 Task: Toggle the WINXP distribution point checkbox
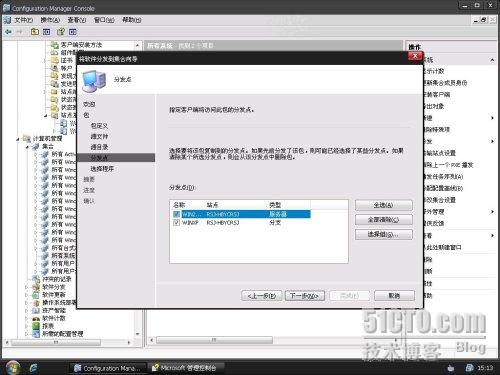click(x=177, y=223)
